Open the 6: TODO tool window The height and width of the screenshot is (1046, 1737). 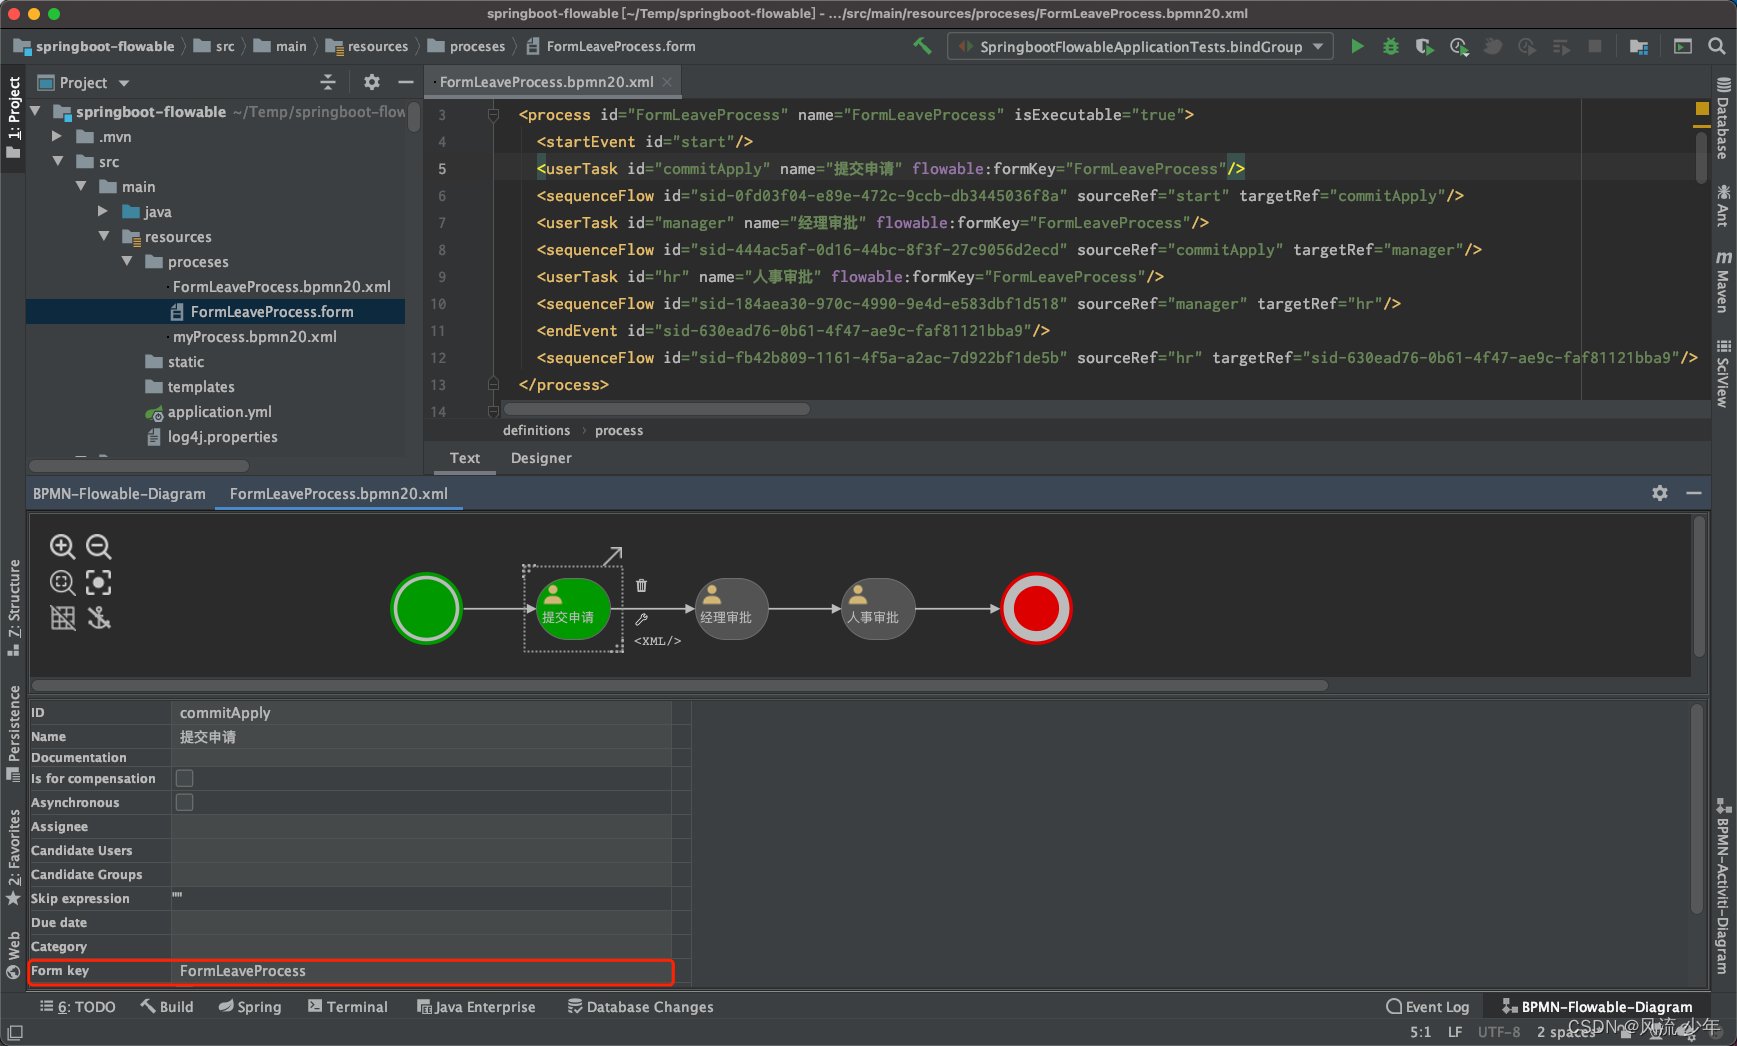78,1007
